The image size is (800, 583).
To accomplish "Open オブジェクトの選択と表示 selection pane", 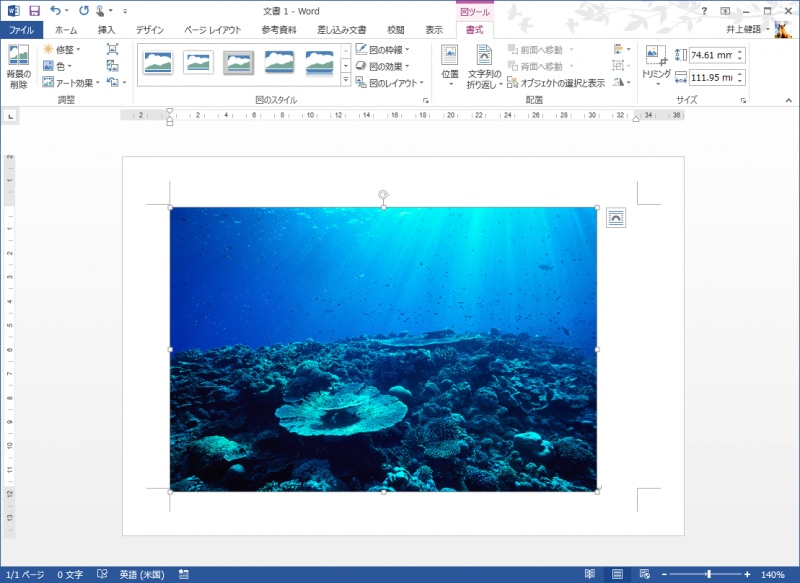I will pyautogui.click(x=556, y=83).
